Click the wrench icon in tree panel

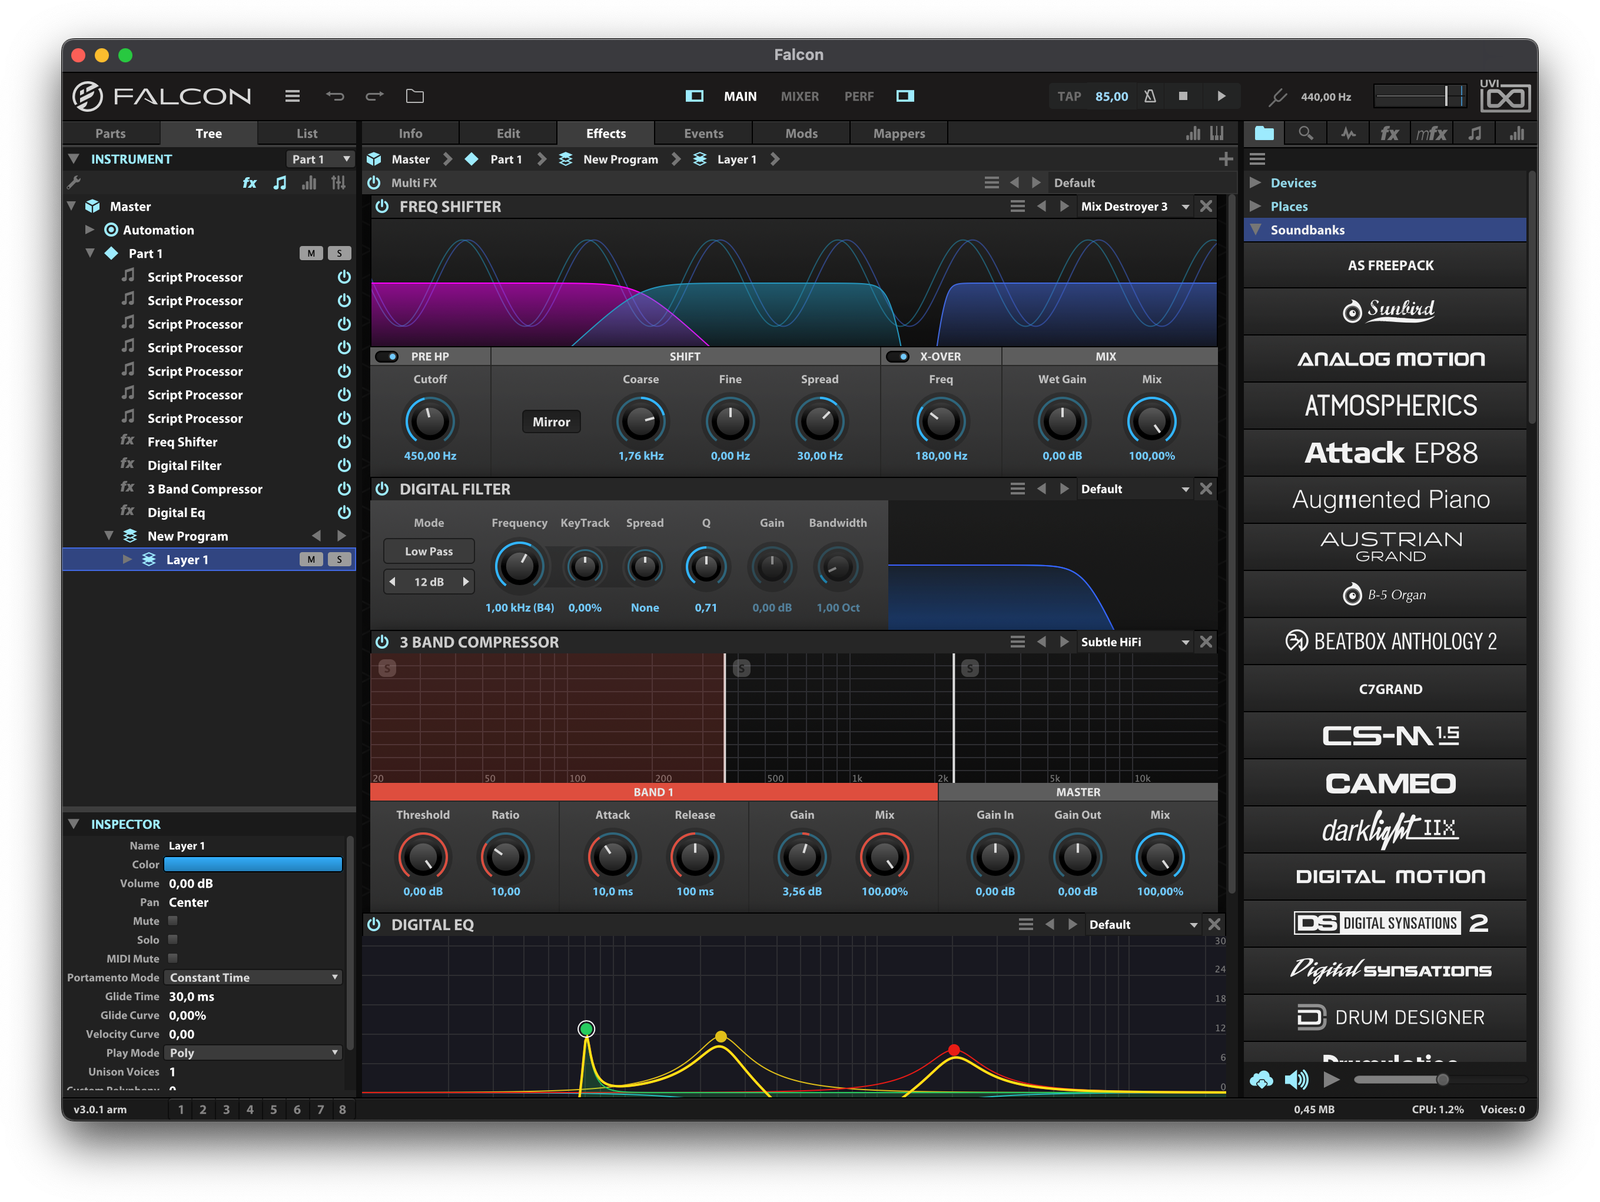tap(74, 183)
